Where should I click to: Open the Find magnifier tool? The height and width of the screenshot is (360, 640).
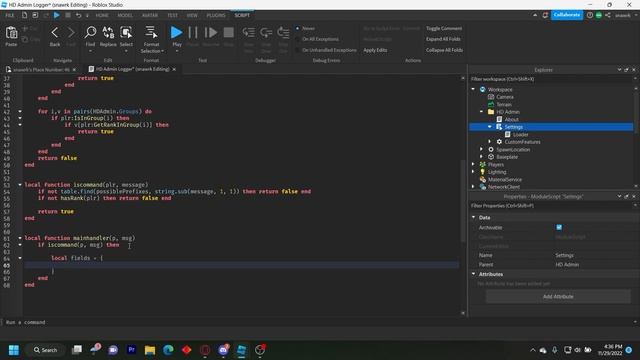point(90,32)
